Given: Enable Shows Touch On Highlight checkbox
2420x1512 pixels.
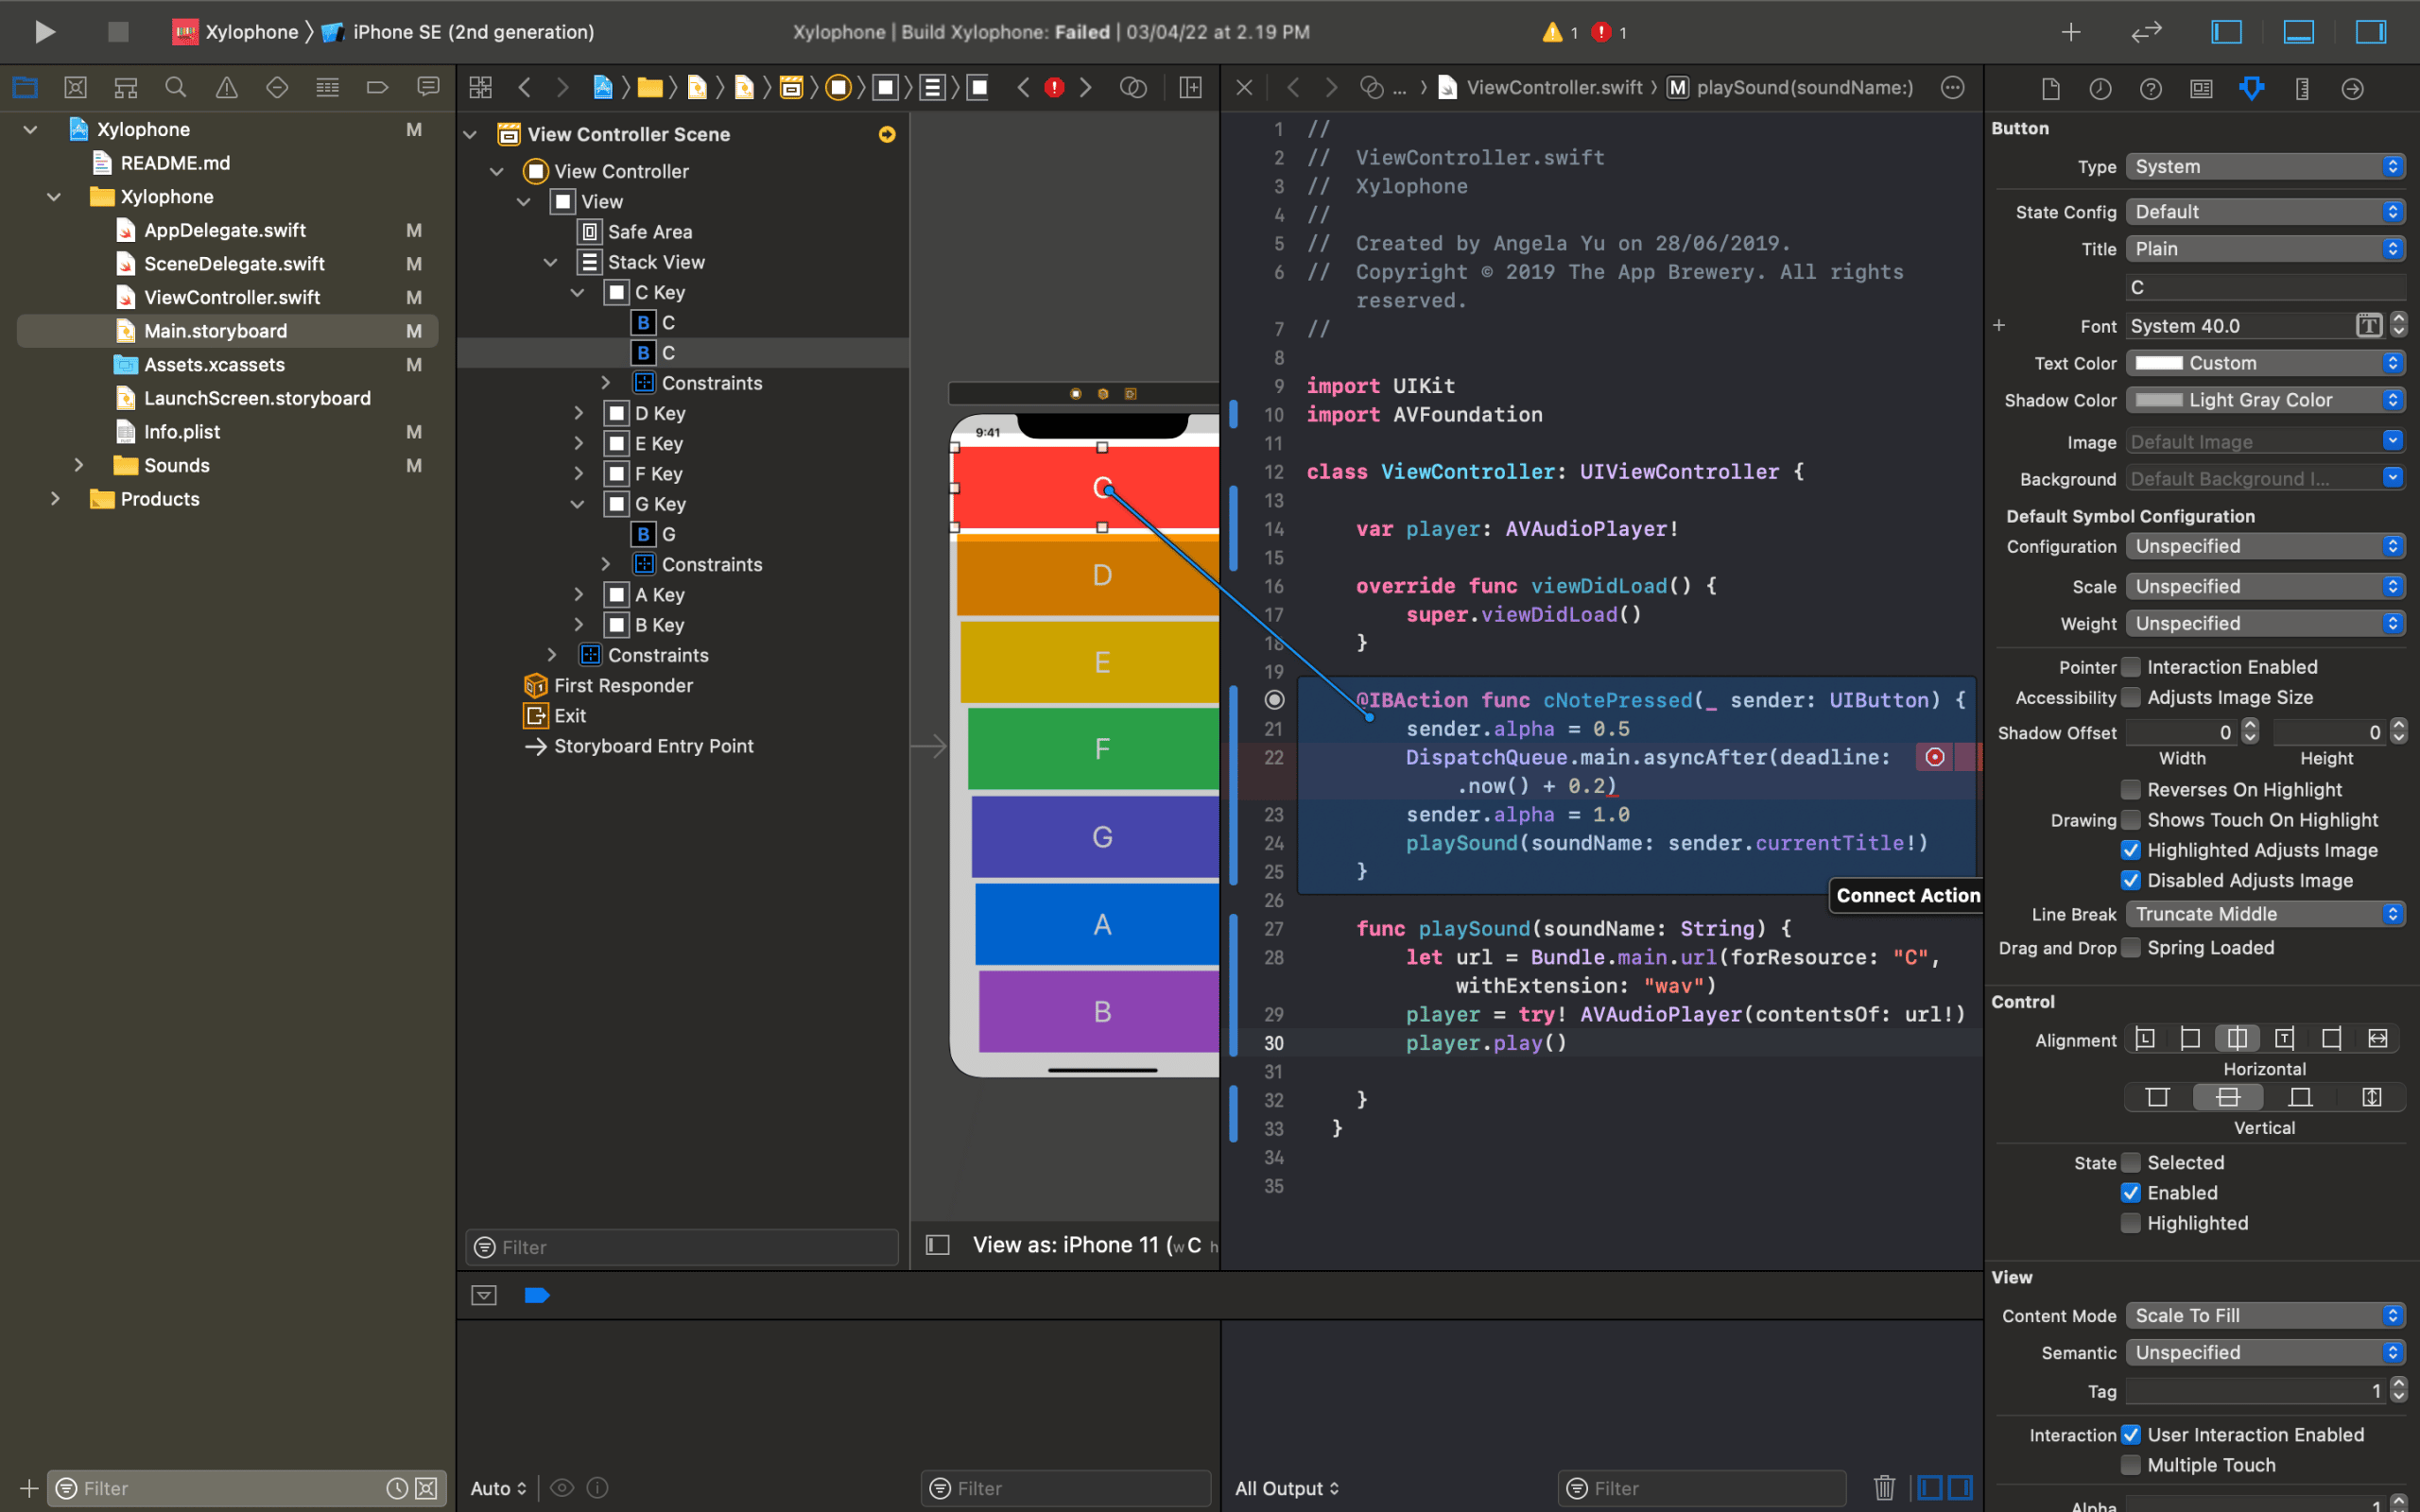Looking at the screenshot, I should pos(2131,820).
